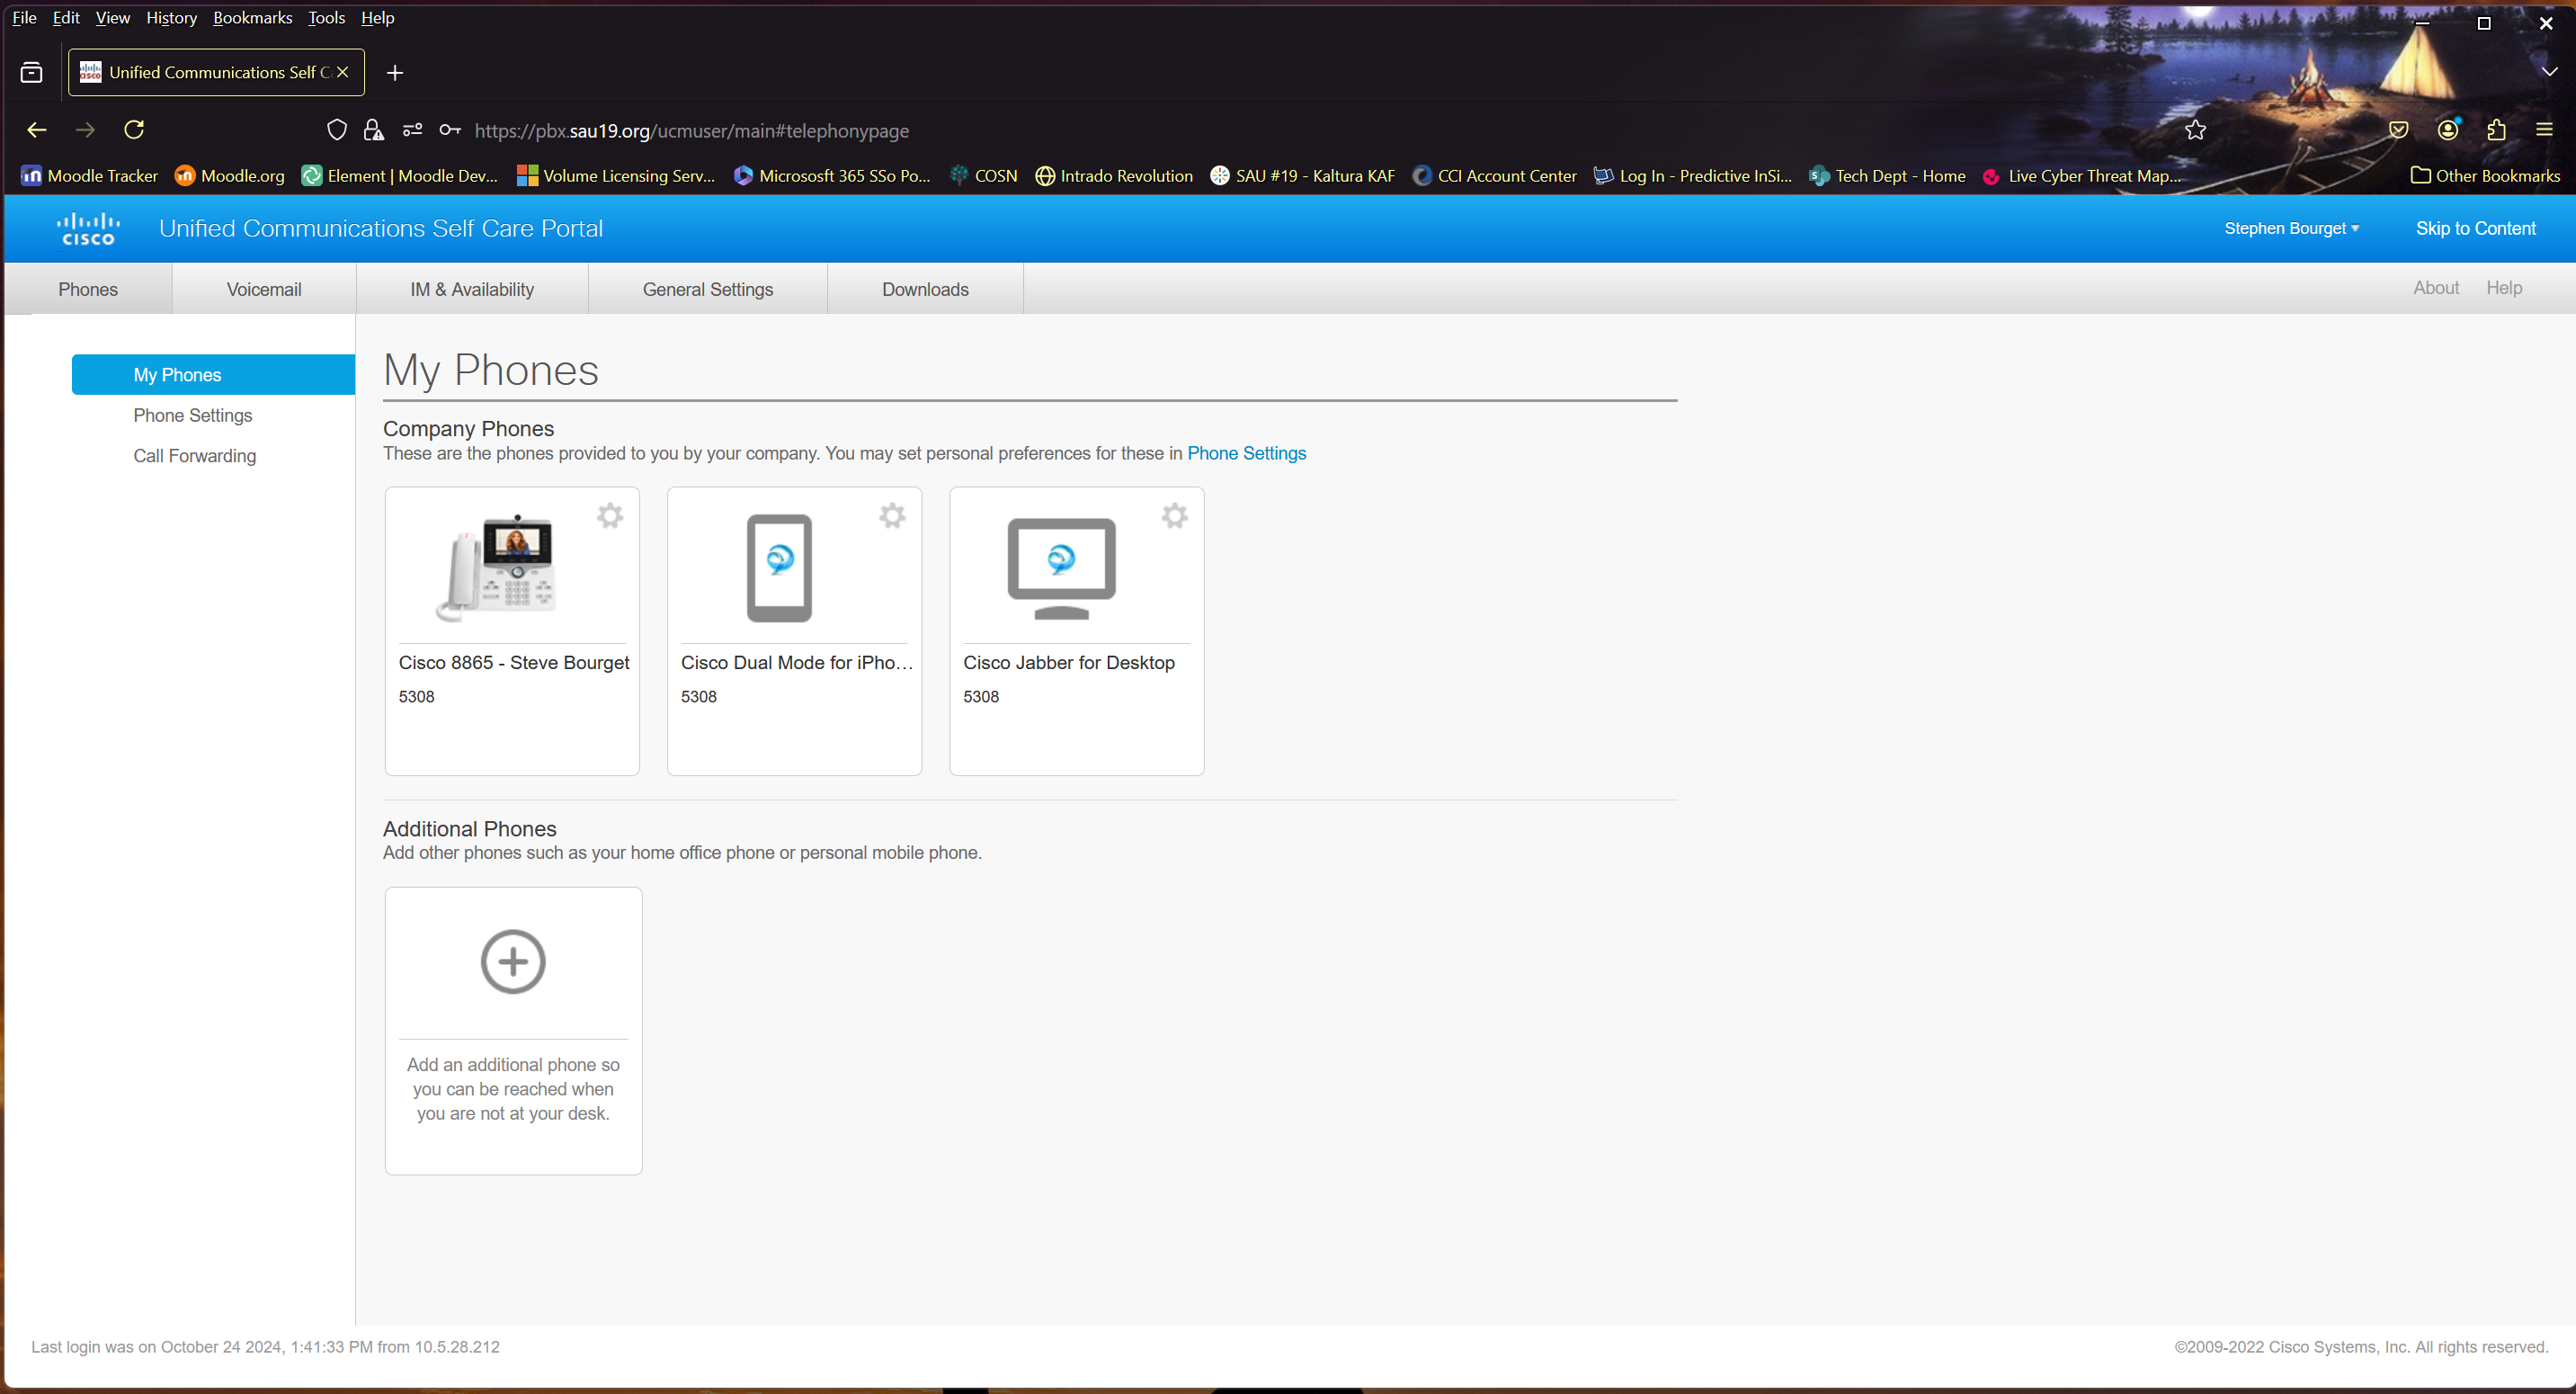Click the tracking protection shield icon

click(x=337, y=130)
